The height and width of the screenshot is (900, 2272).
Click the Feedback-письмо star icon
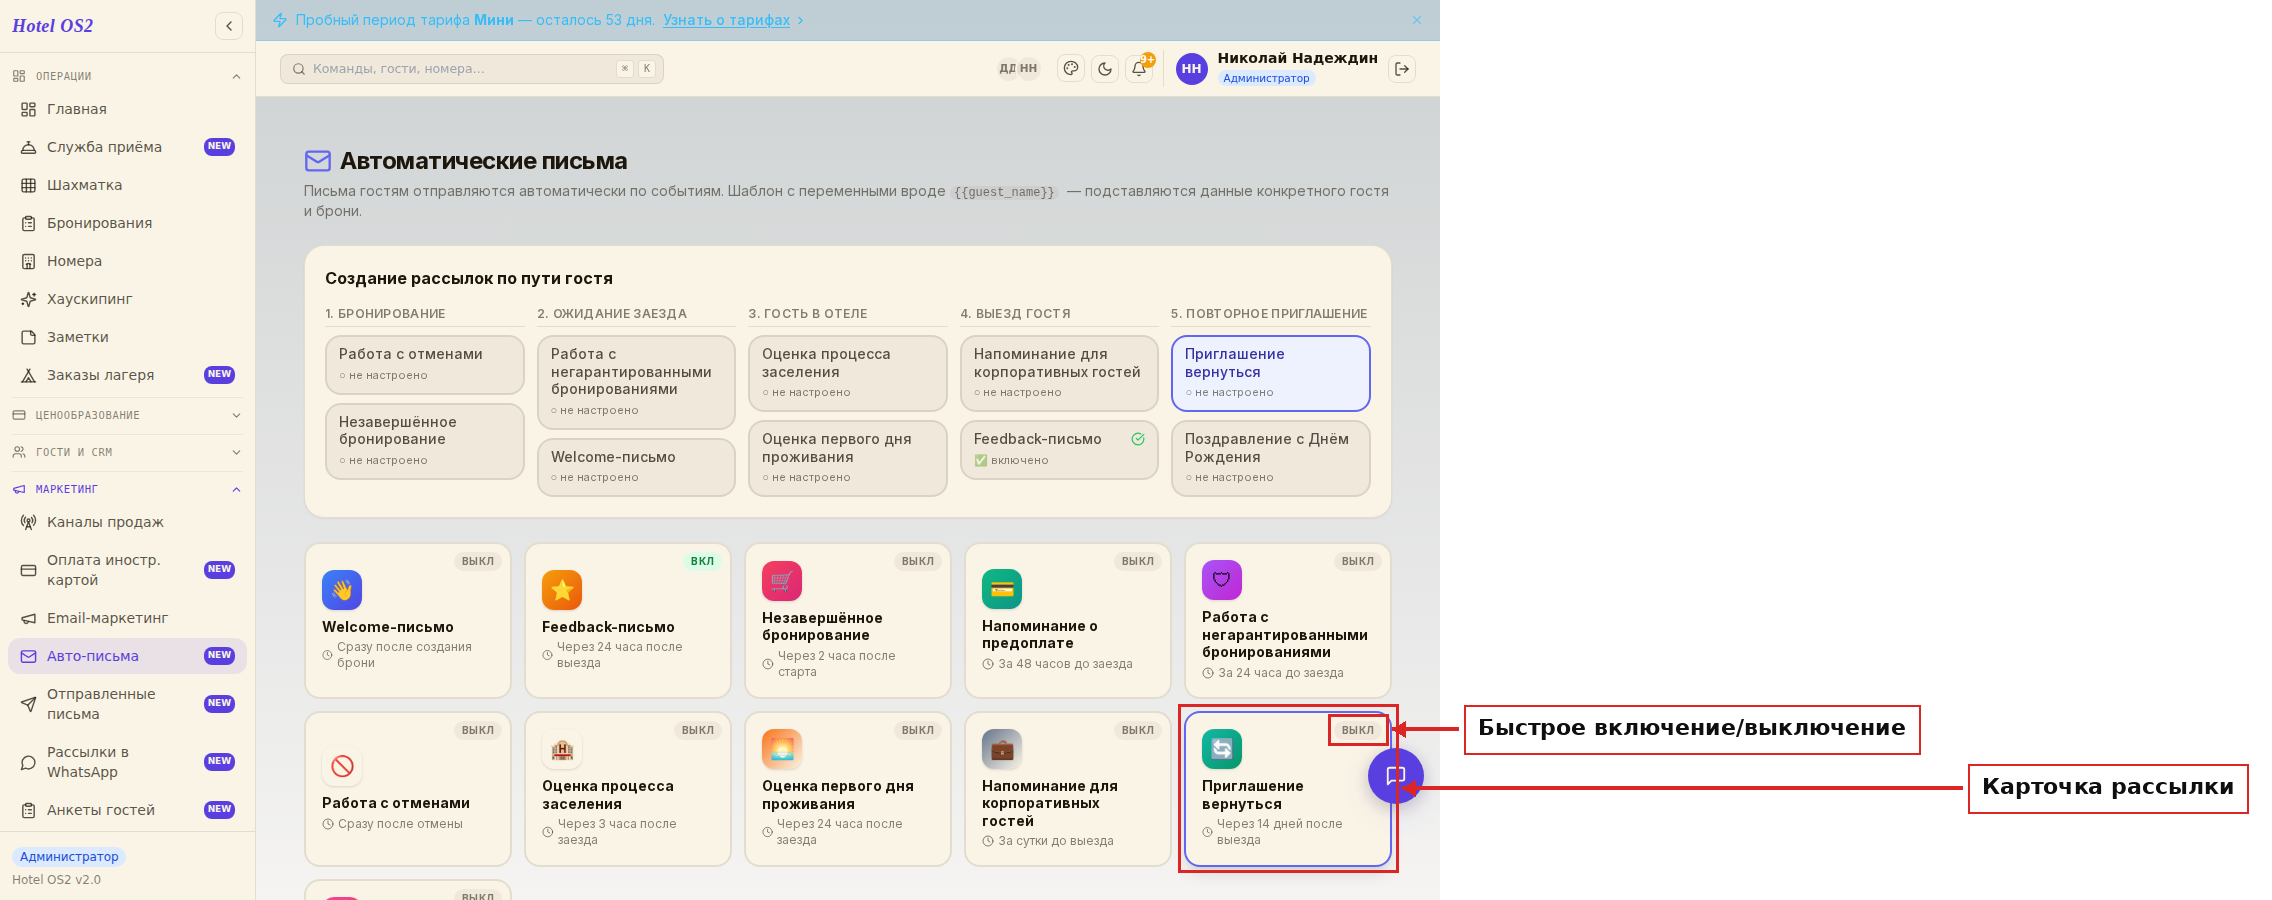pyautogui.click(x=562, y=590)
